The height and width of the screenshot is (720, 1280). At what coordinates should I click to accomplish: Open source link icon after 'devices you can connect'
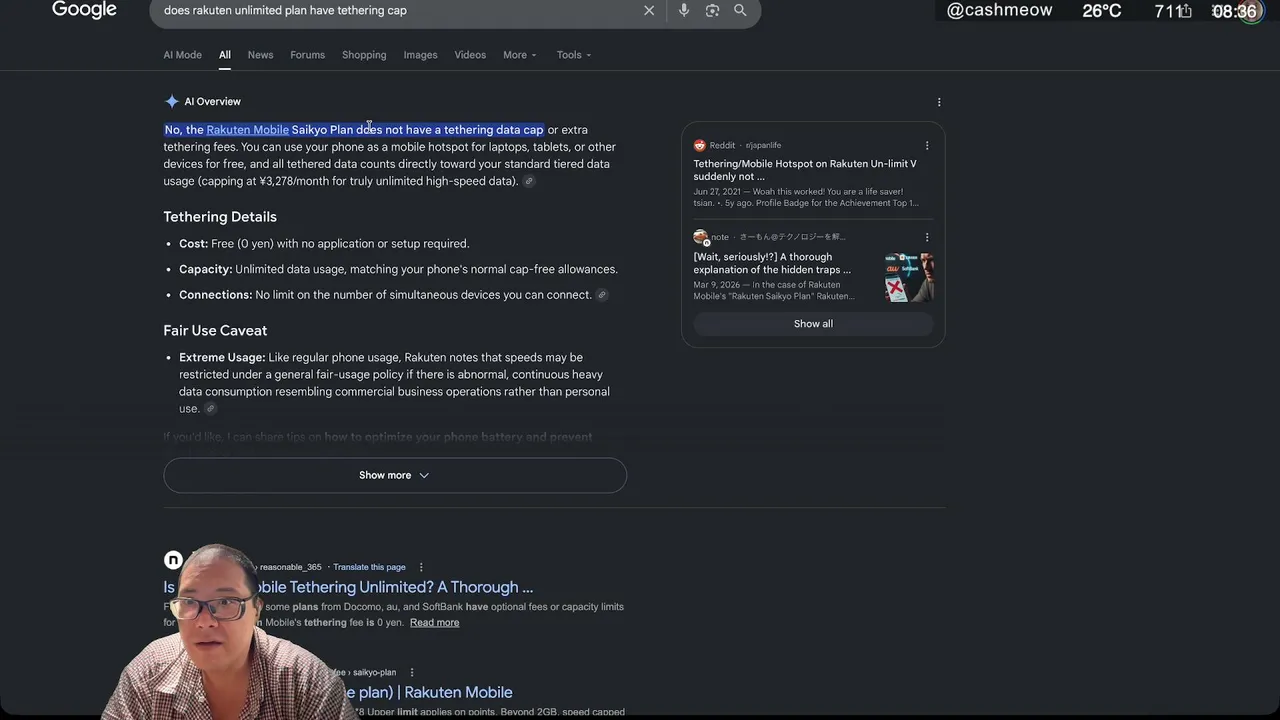(x=602, y=295)
